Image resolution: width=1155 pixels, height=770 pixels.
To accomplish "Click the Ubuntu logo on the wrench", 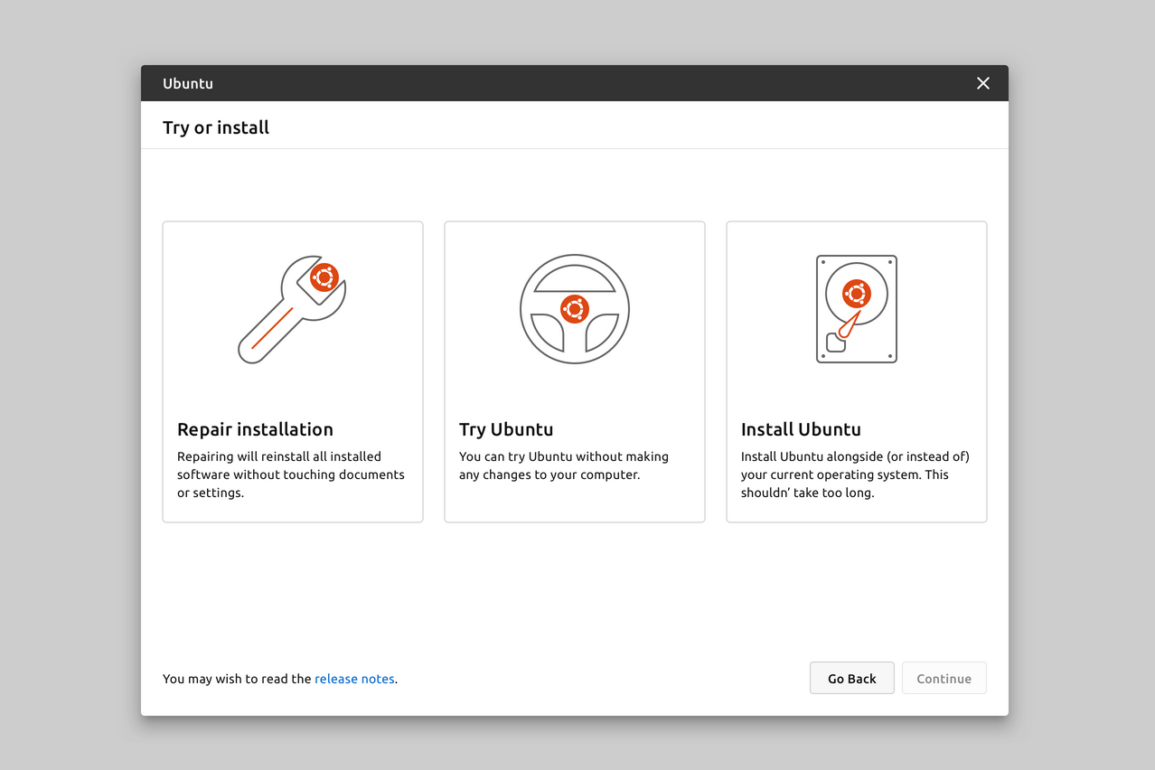I will pyautogui.click(x=324, y=277).
